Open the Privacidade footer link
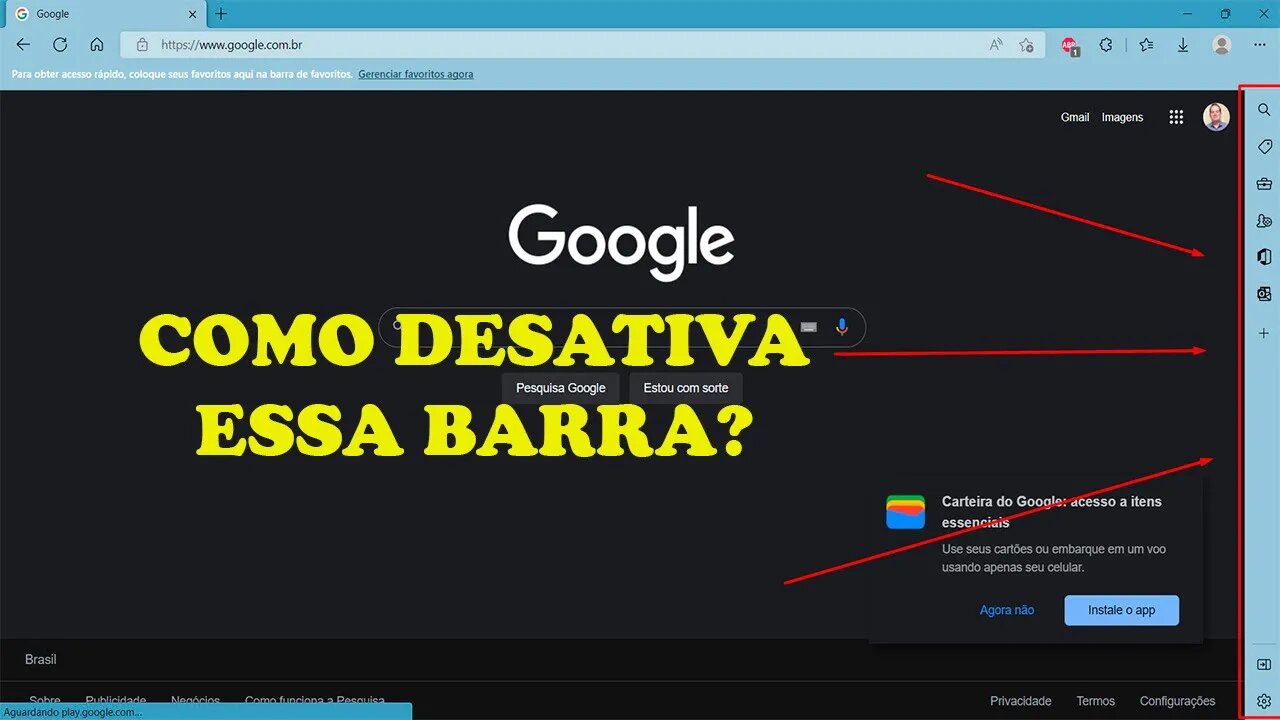This screenshot has width=1280, height=720. click(1020, 701)
